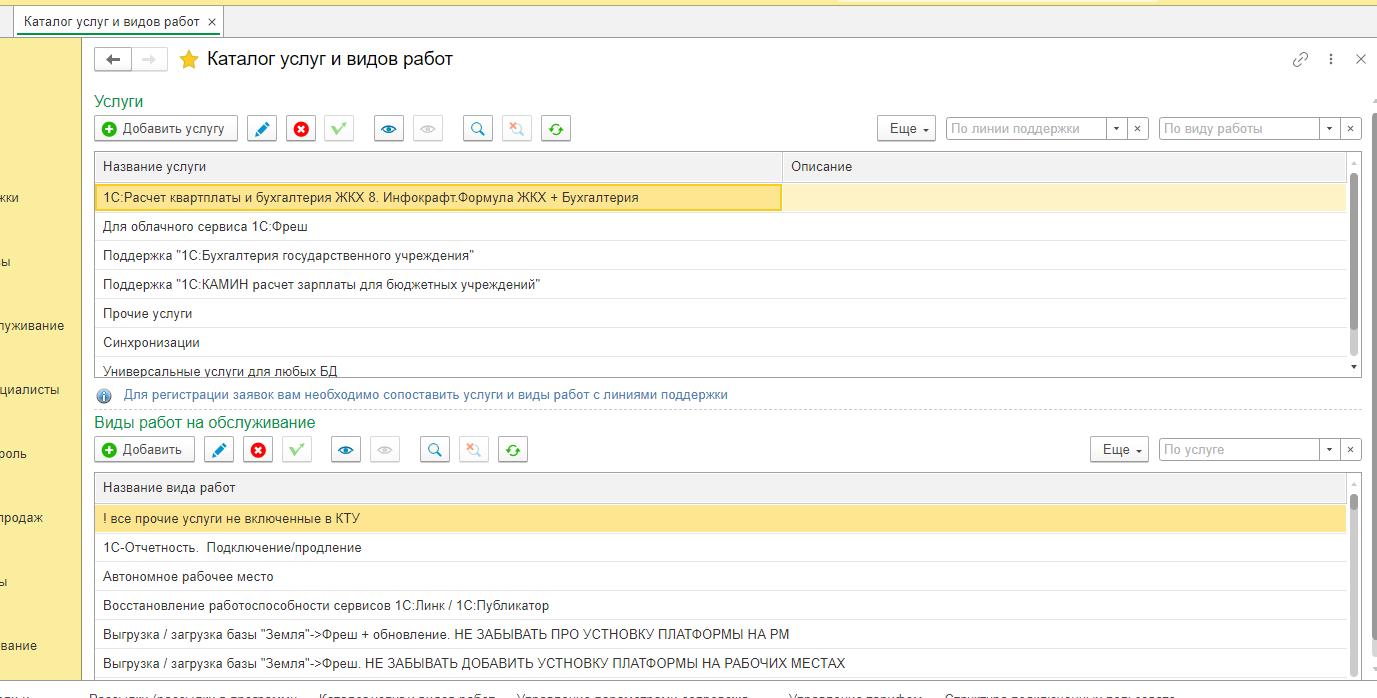This screenshot has width=1377, height=698.
Task: Open search with the Услуги magnifier icon
Action: (x=478, y=129)
